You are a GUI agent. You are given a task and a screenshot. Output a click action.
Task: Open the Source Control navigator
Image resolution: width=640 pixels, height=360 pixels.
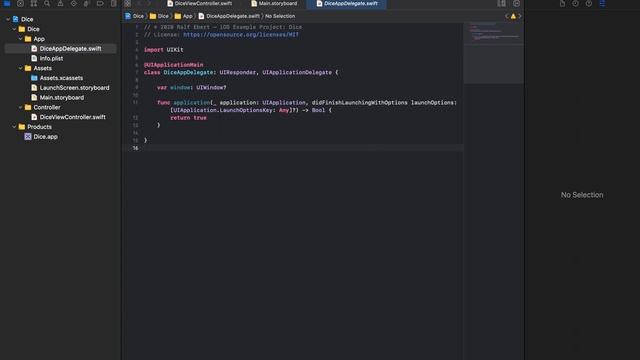click(20, 4)
